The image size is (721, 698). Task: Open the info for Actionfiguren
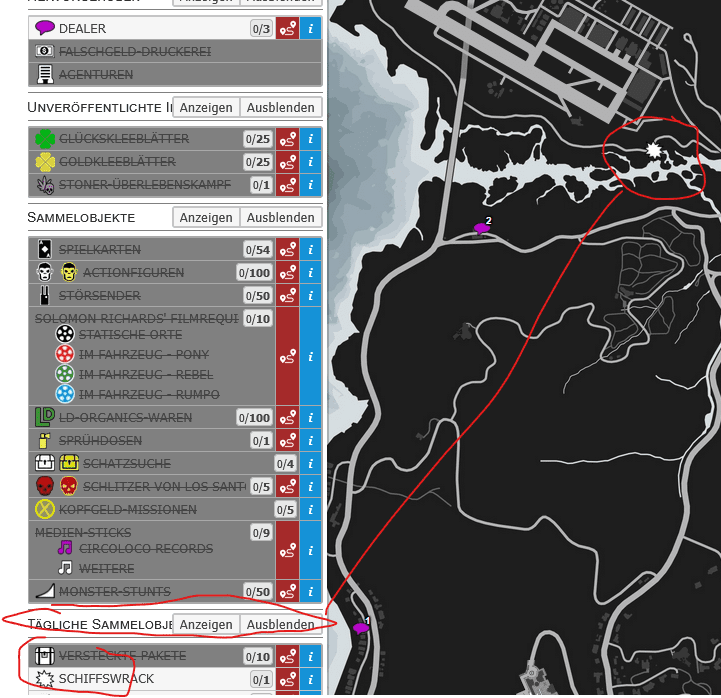point(310,273)
